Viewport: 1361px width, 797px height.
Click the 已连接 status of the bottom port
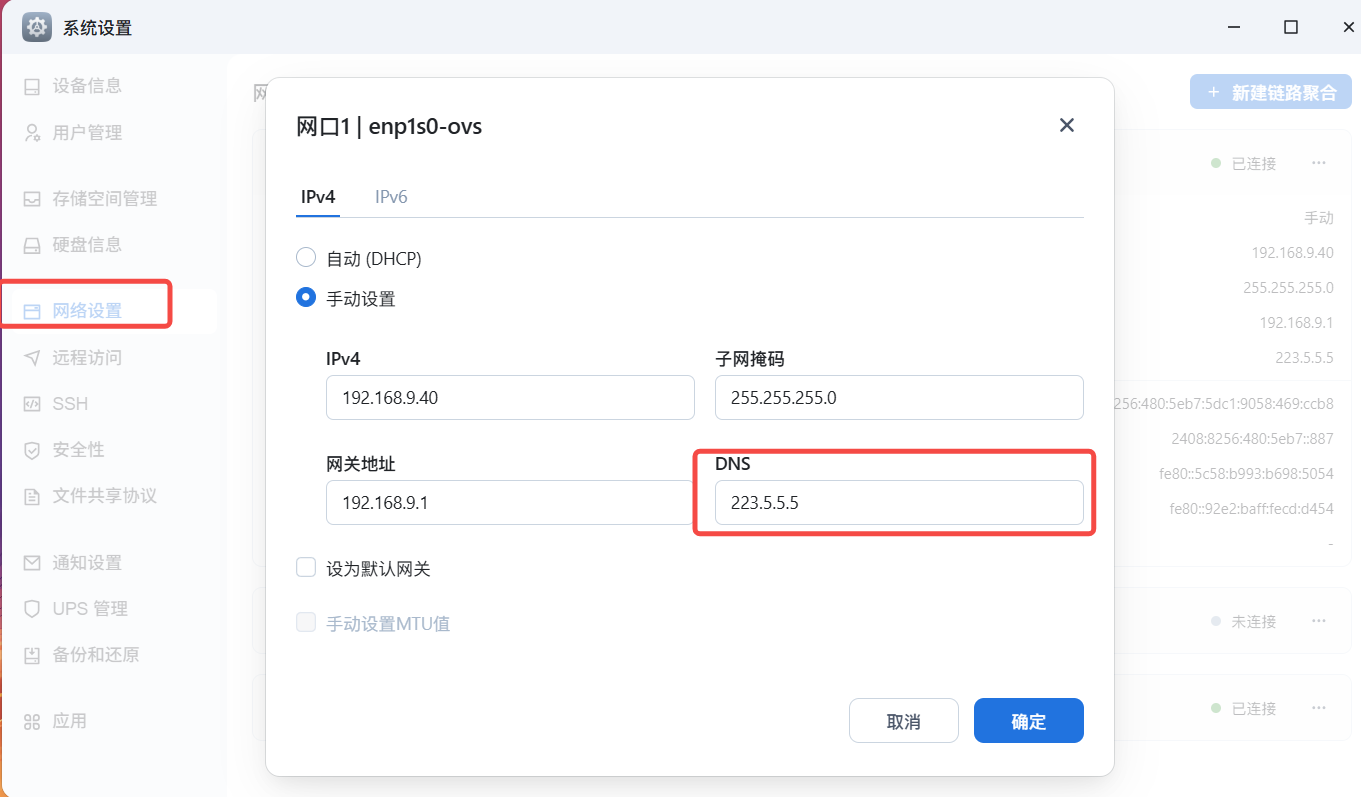1253,708
